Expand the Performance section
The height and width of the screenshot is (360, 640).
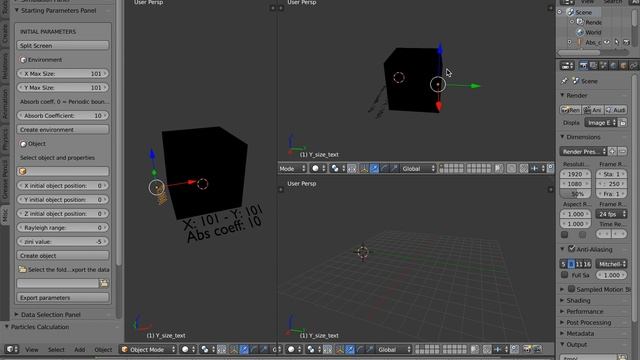pyautogui.click(x=562, y=311)
